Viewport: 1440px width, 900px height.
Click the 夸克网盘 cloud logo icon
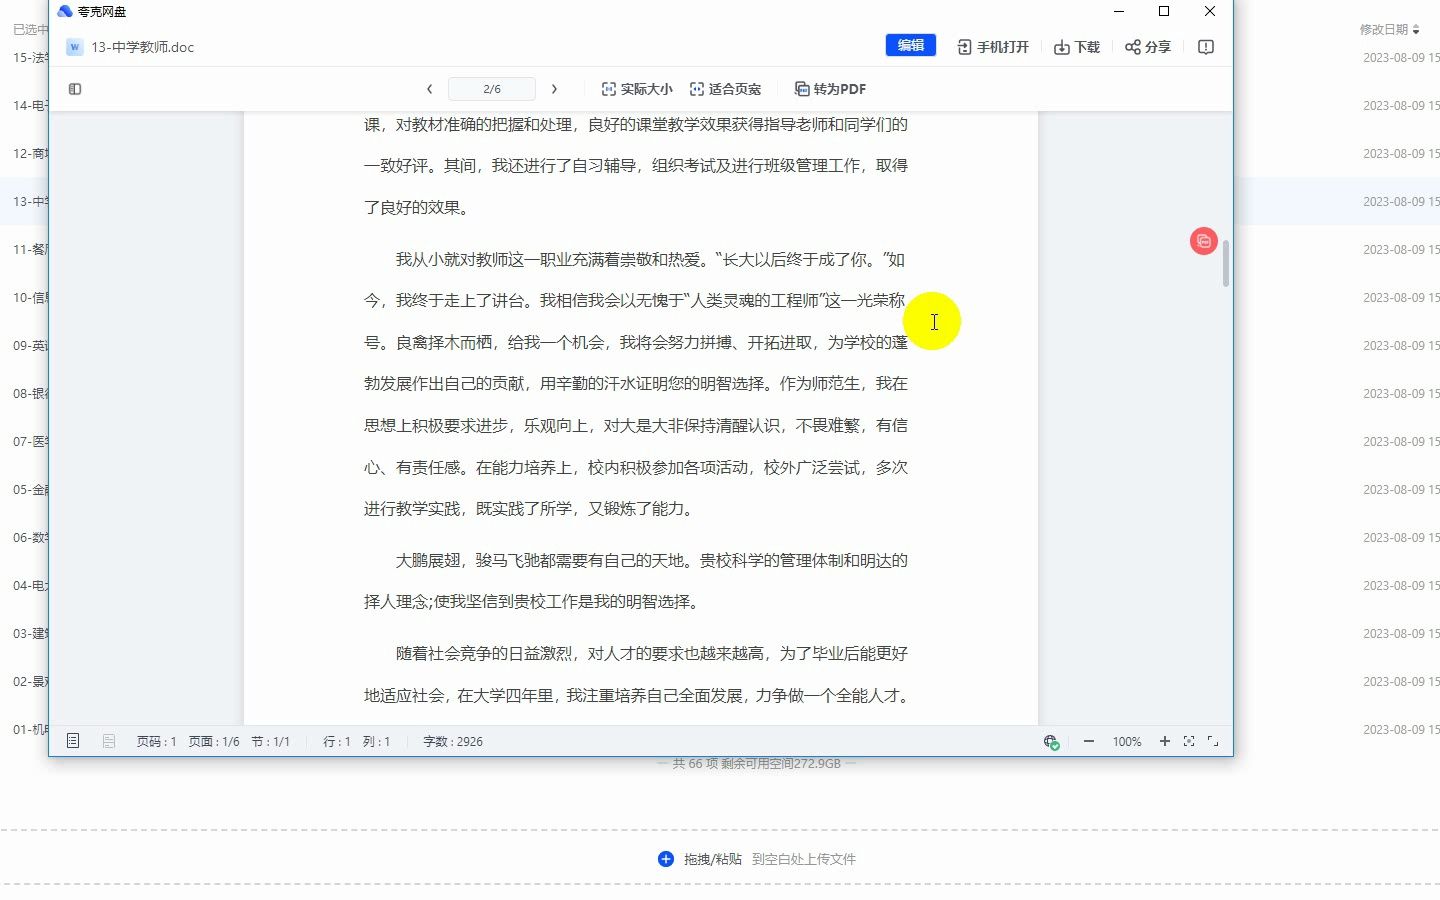tap(65, 11)
